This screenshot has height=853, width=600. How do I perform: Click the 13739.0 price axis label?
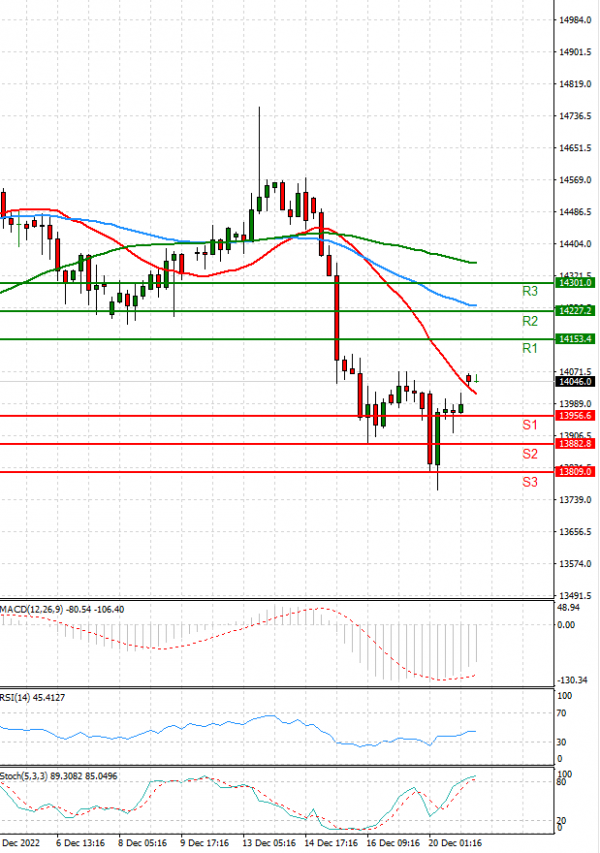[x=575, y=500]
